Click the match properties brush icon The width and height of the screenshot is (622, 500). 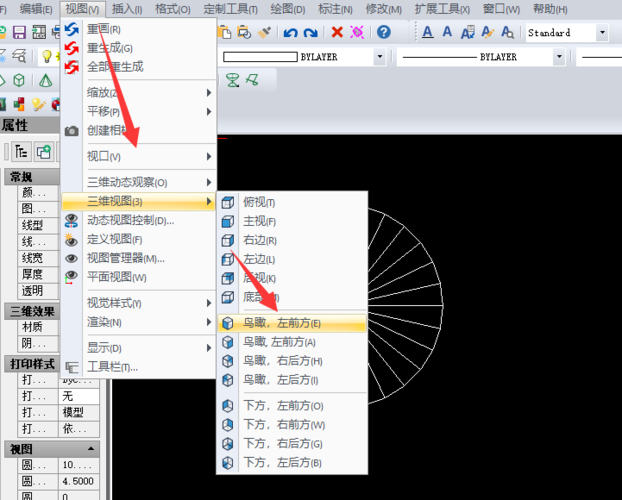pos(264,32)
